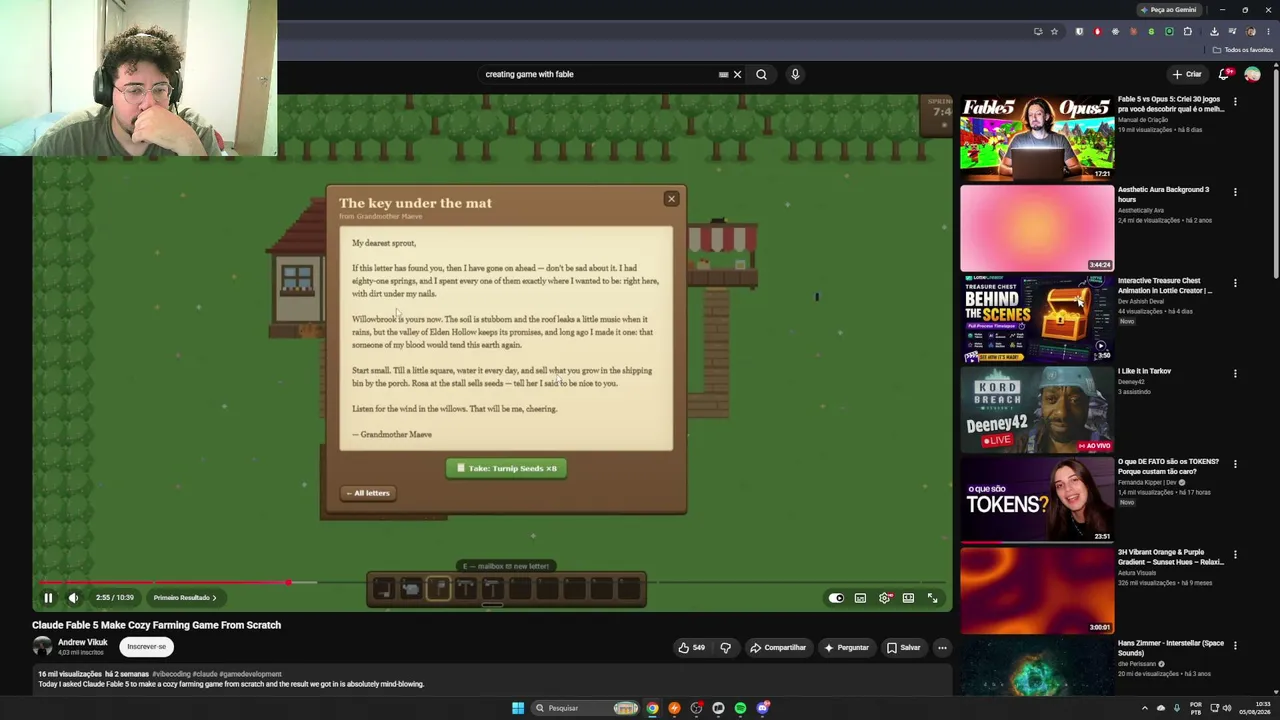Select the highlighted hotbar slot in game
Image resolution: width=1280 pixels, height=720 pixels.
[438, 589]
